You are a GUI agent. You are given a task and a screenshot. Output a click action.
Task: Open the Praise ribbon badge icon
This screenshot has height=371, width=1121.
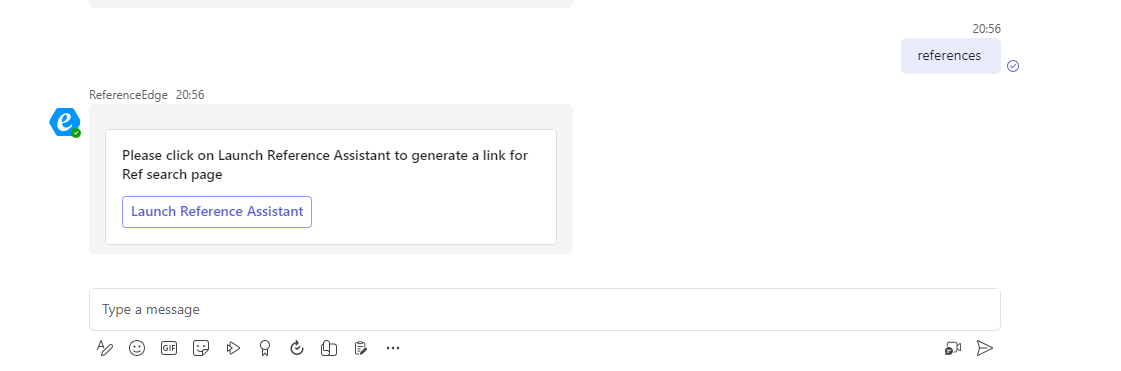point(265,348)
